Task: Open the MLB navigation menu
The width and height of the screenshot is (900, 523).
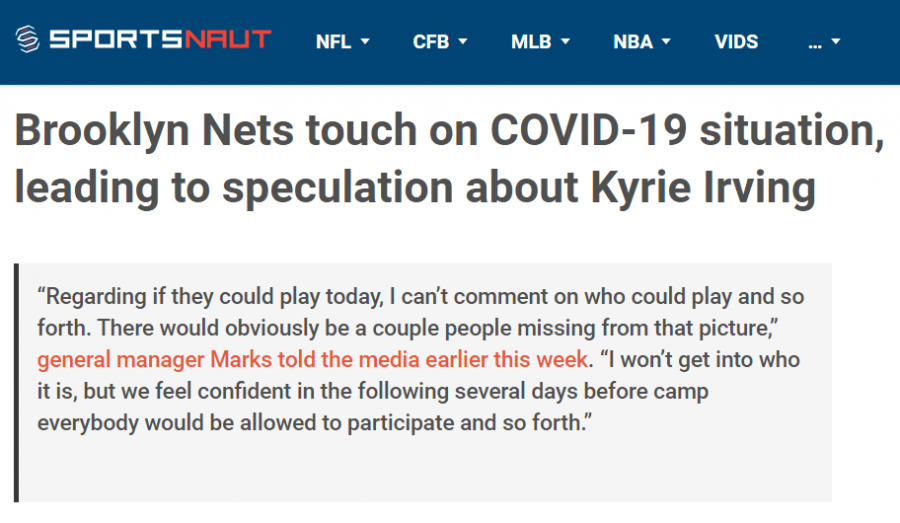Action: (531, 42)
